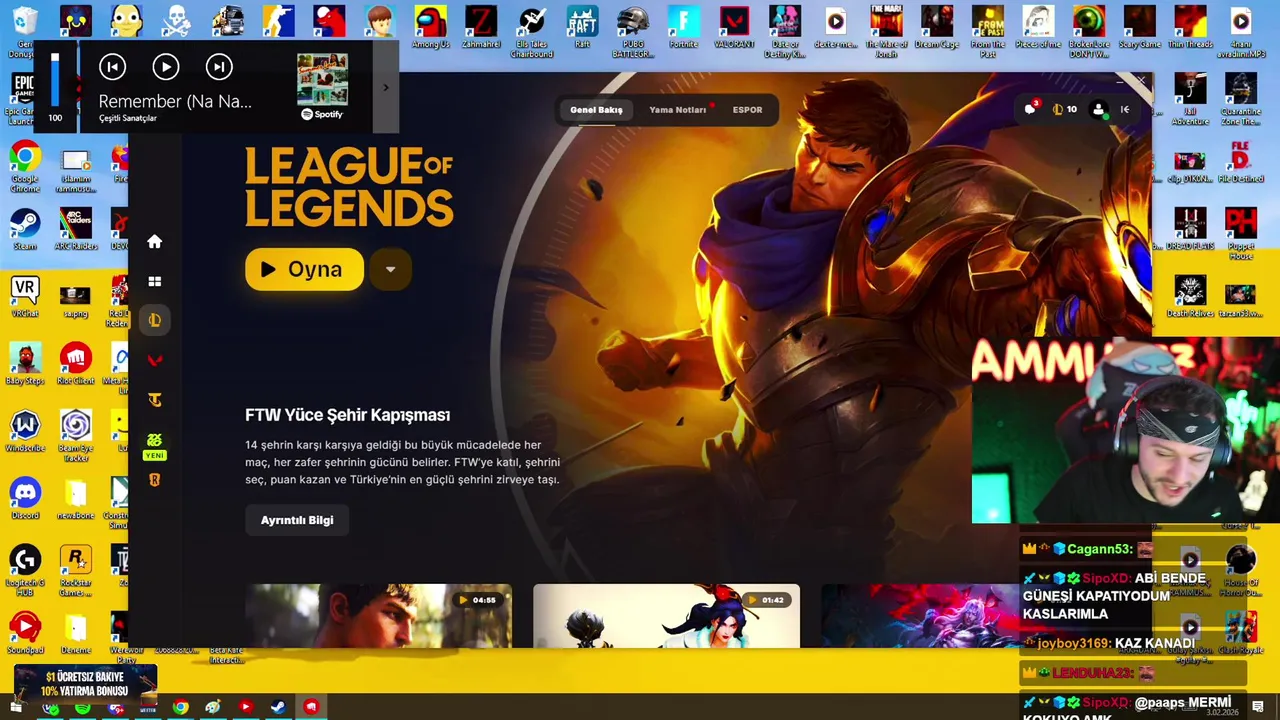This screenshot has width=1280, height=720.
Task: Collapse the social panel arrow icon
Action: pos(1125,109)
